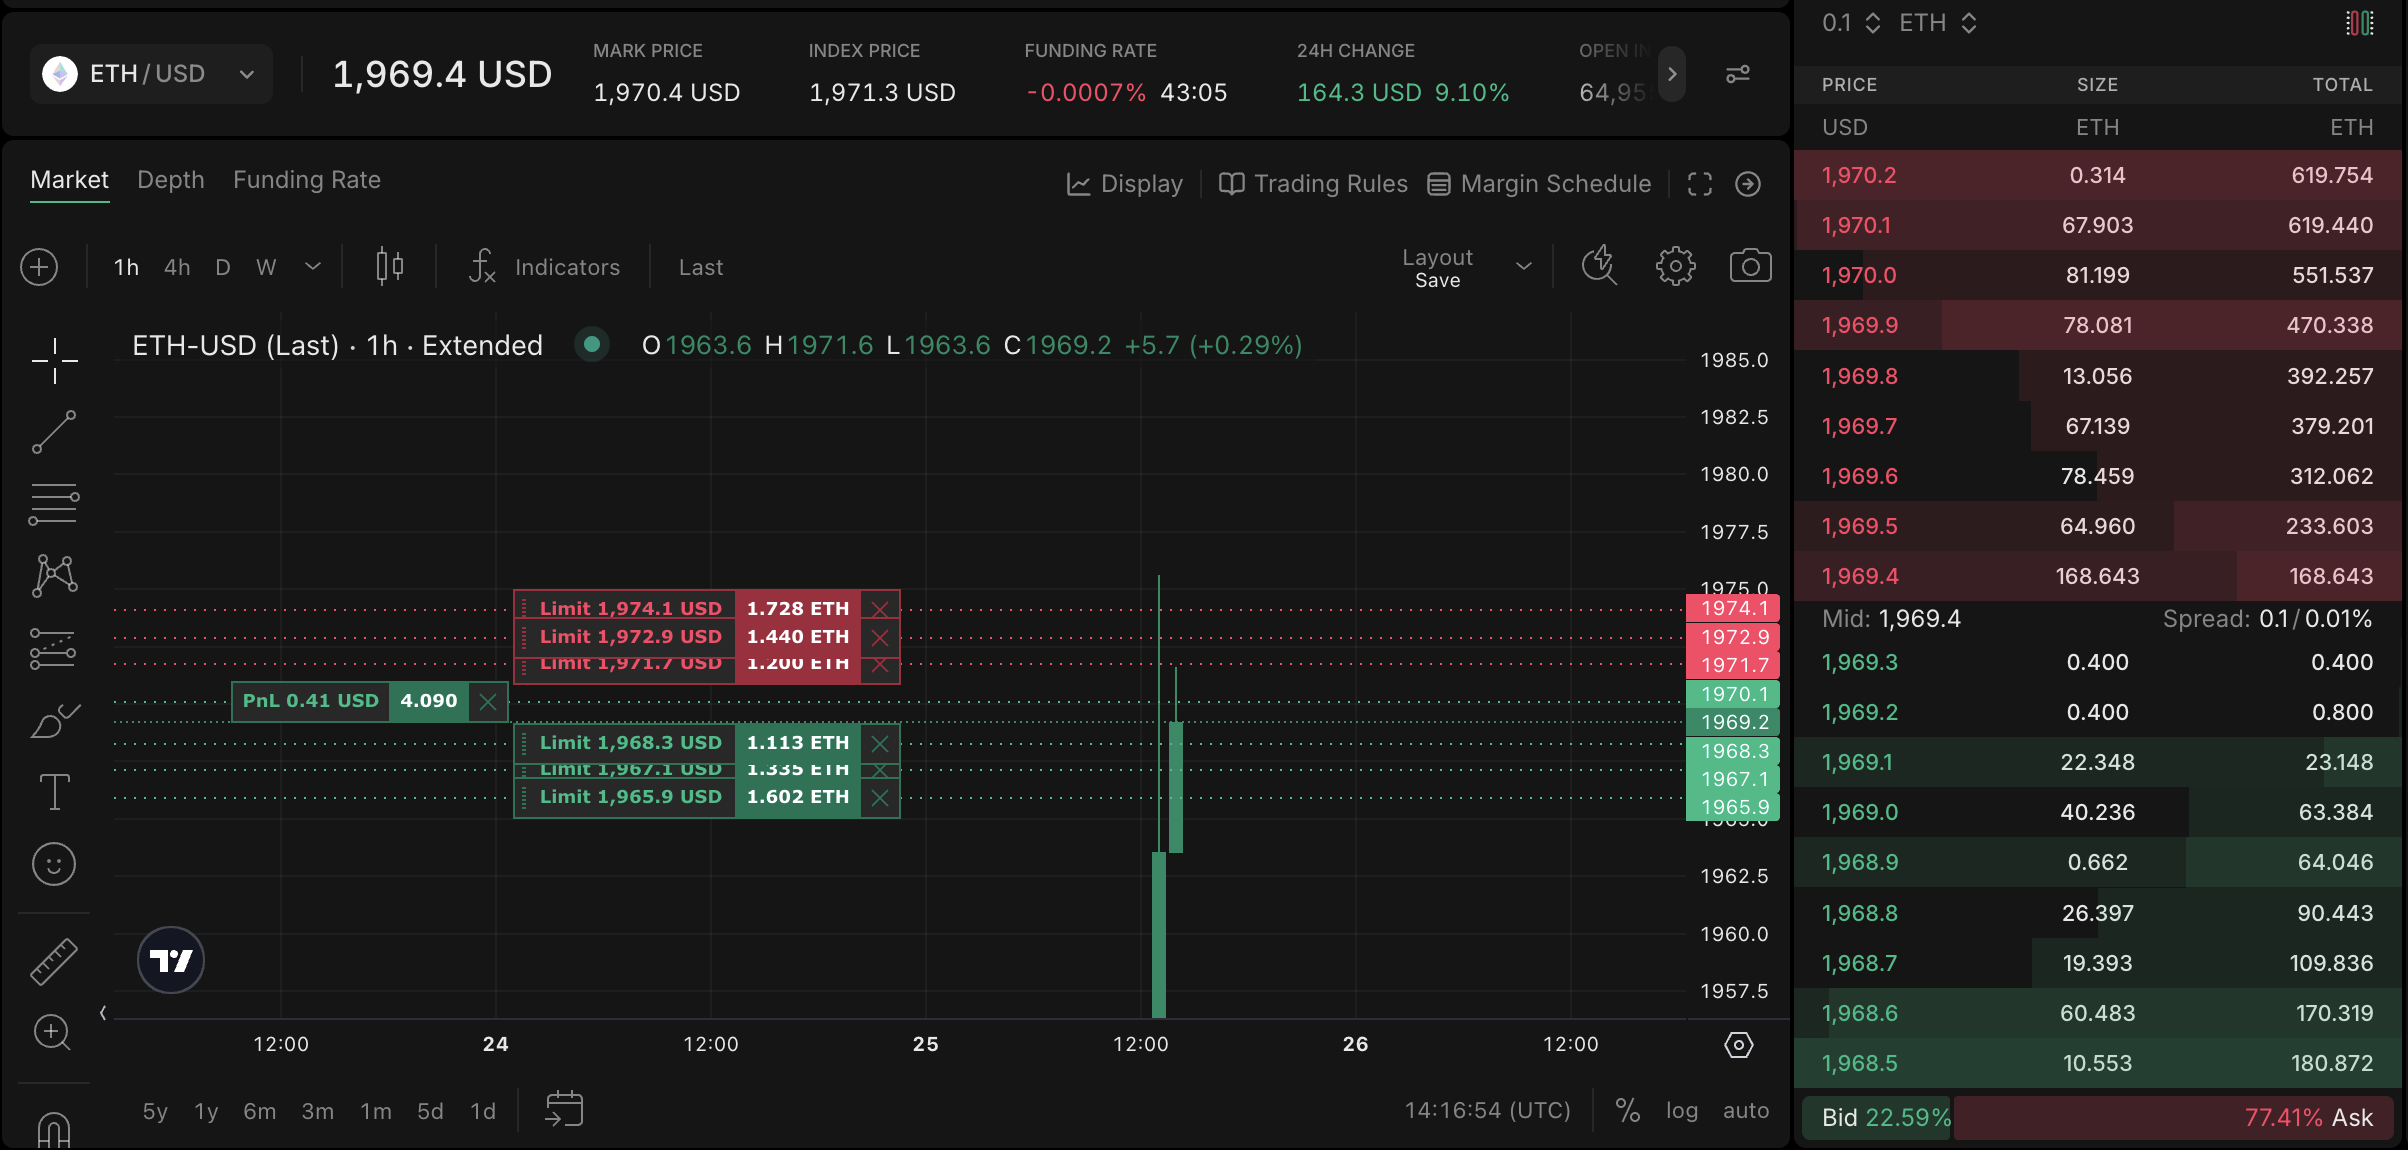The image size is (2408, 1150).
Task: Expand the timeframe dropdown next to W
Action: (x=313, y=267)
